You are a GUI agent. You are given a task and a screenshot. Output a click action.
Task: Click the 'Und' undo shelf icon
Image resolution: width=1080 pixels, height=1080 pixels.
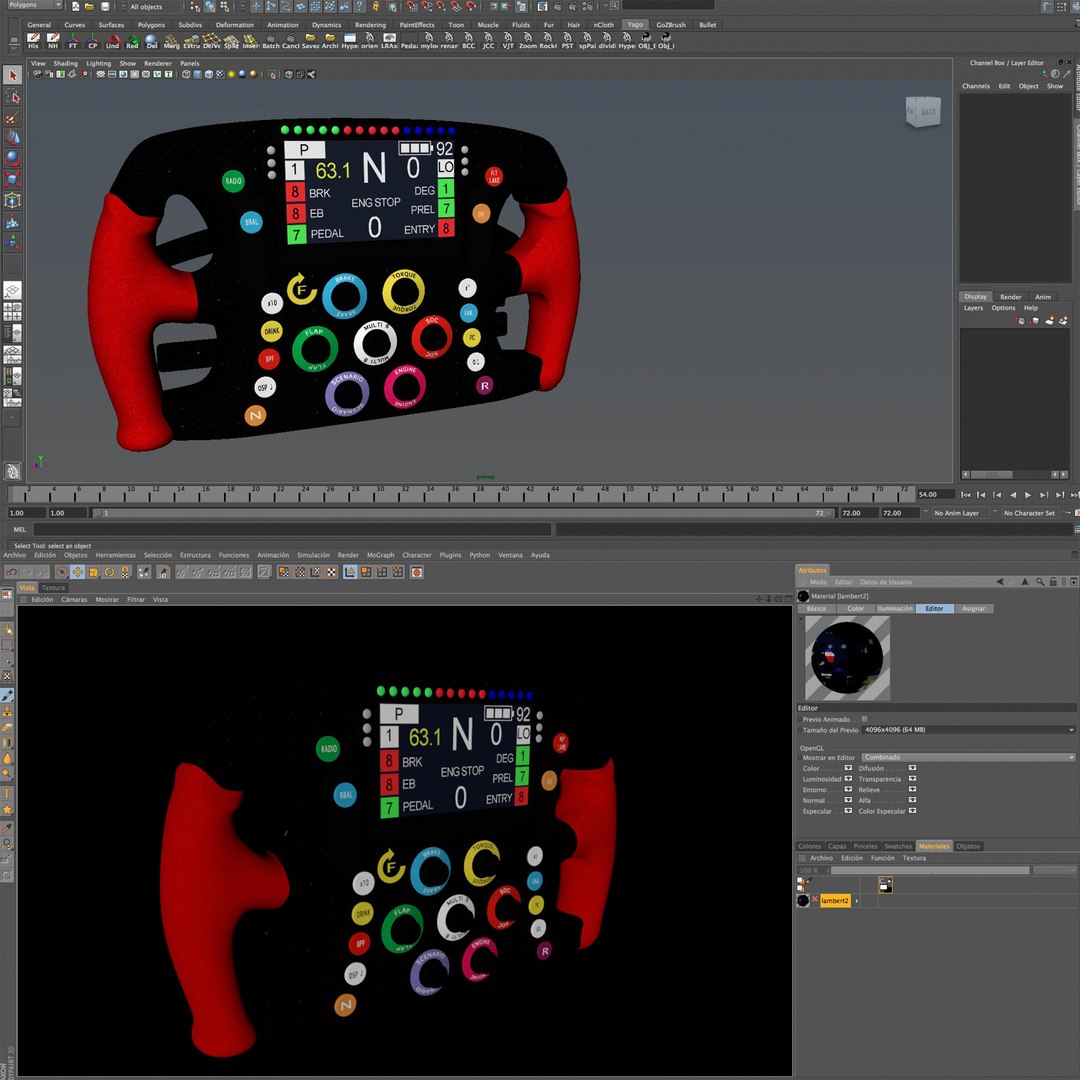coord(112,40)
